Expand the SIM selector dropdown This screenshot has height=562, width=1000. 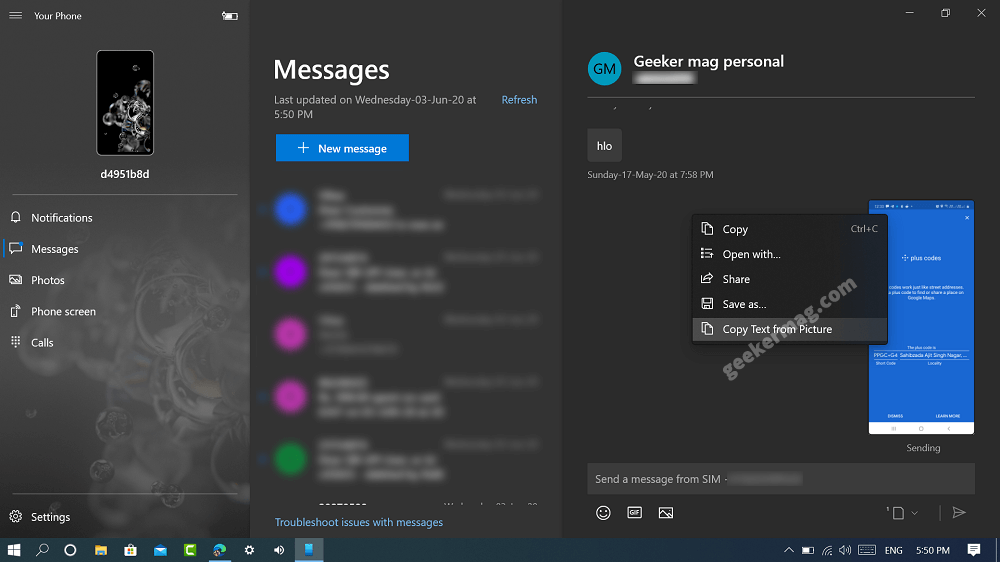902,513
